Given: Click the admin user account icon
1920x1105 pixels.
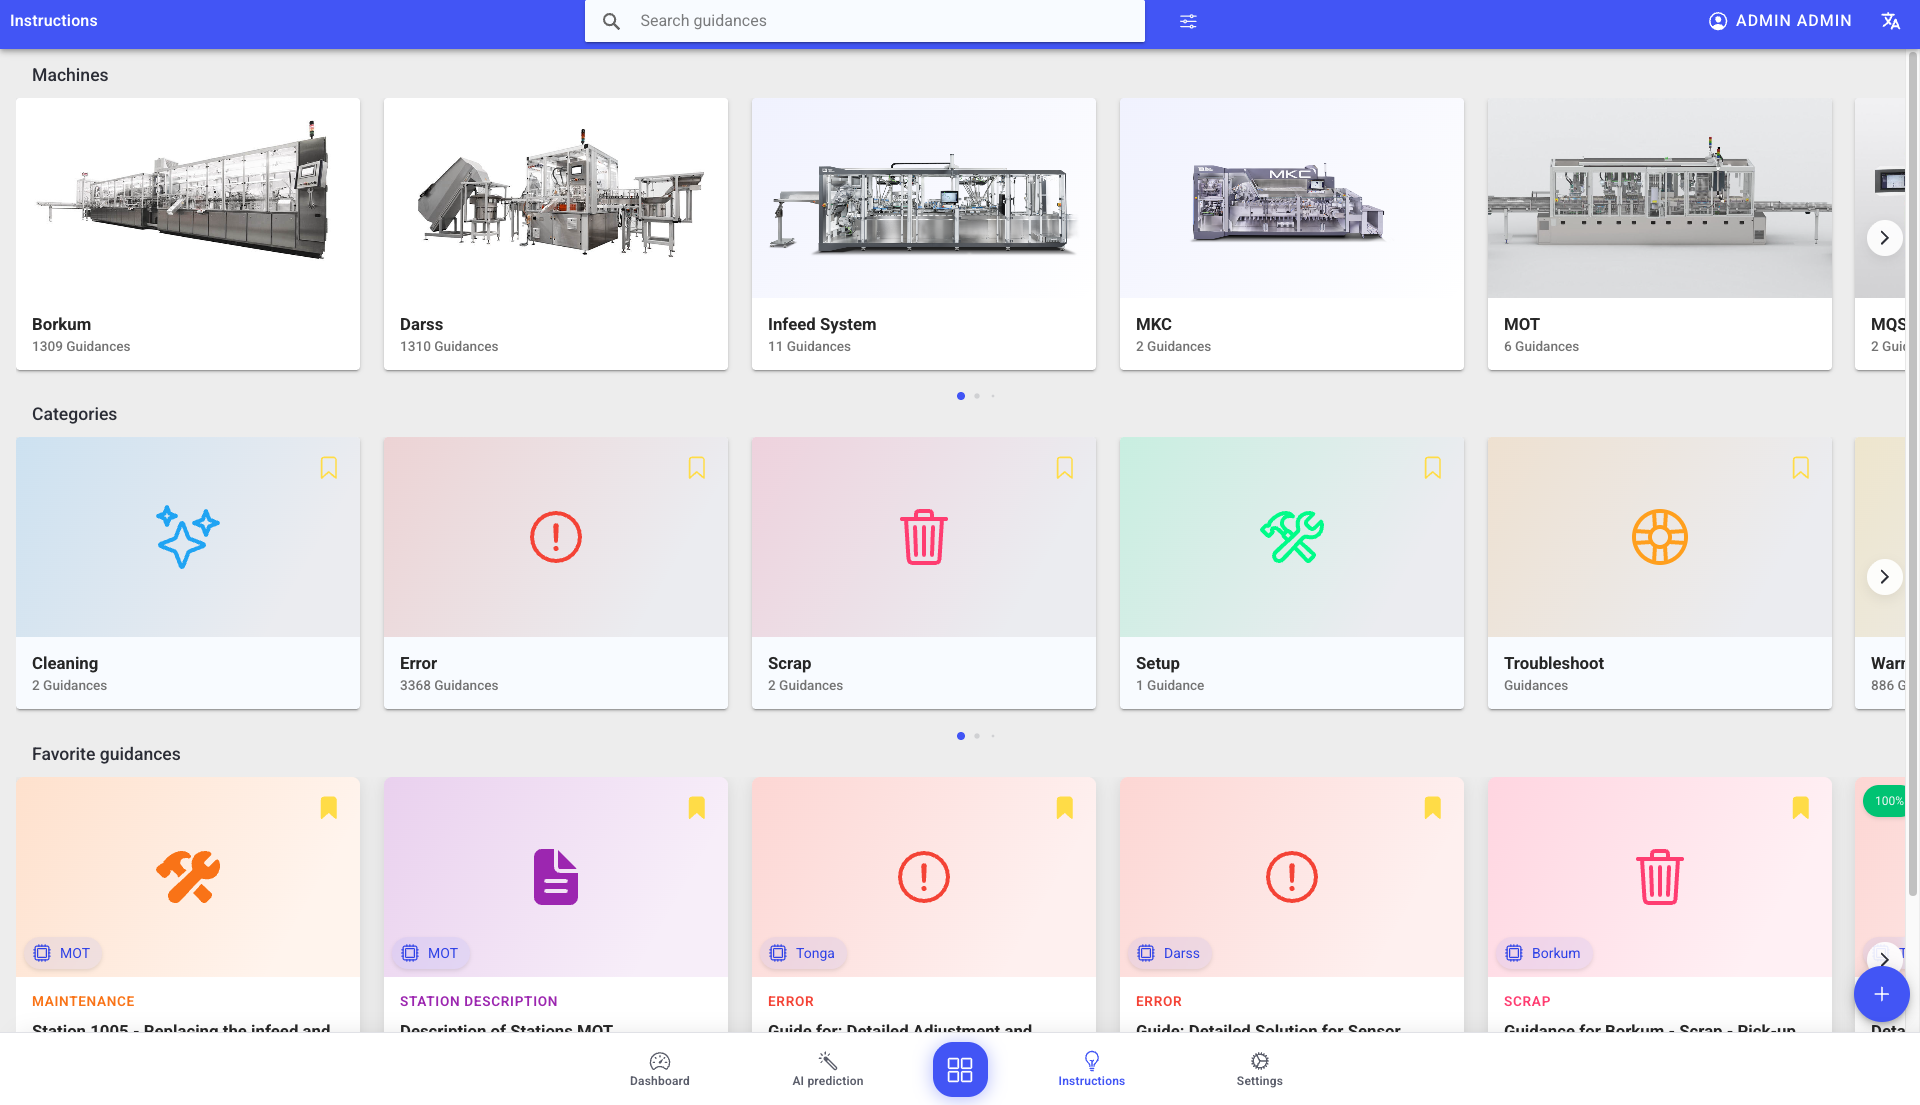Looking at the screenshot, I should [x=1718, y=21].
